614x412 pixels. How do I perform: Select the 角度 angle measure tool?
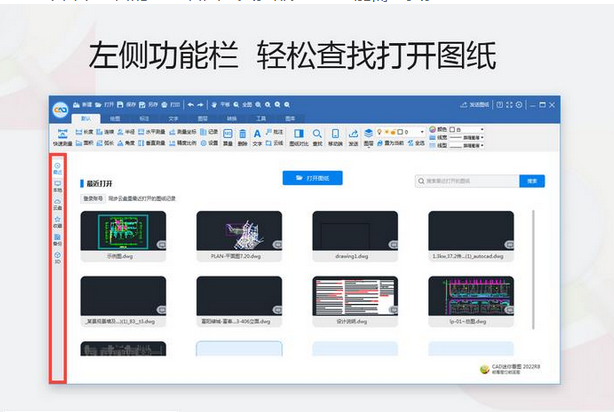pyautogui.click(x=126, y=143)
